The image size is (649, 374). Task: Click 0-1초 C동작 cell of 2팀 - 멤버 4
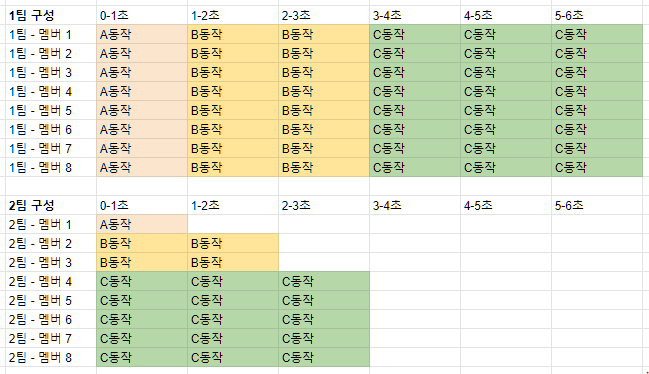tap(142, 281)
